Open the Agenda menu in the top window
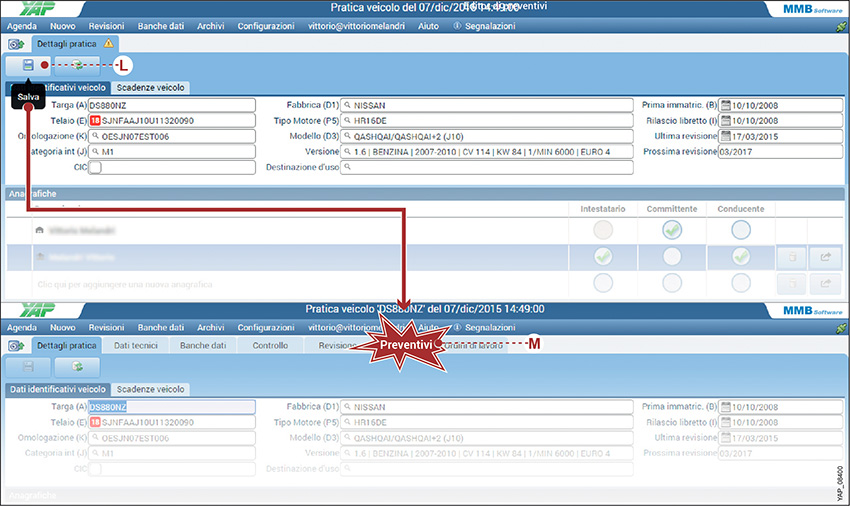Image resolution: width=850 pixels, height=506 pixels. [22, 26]
